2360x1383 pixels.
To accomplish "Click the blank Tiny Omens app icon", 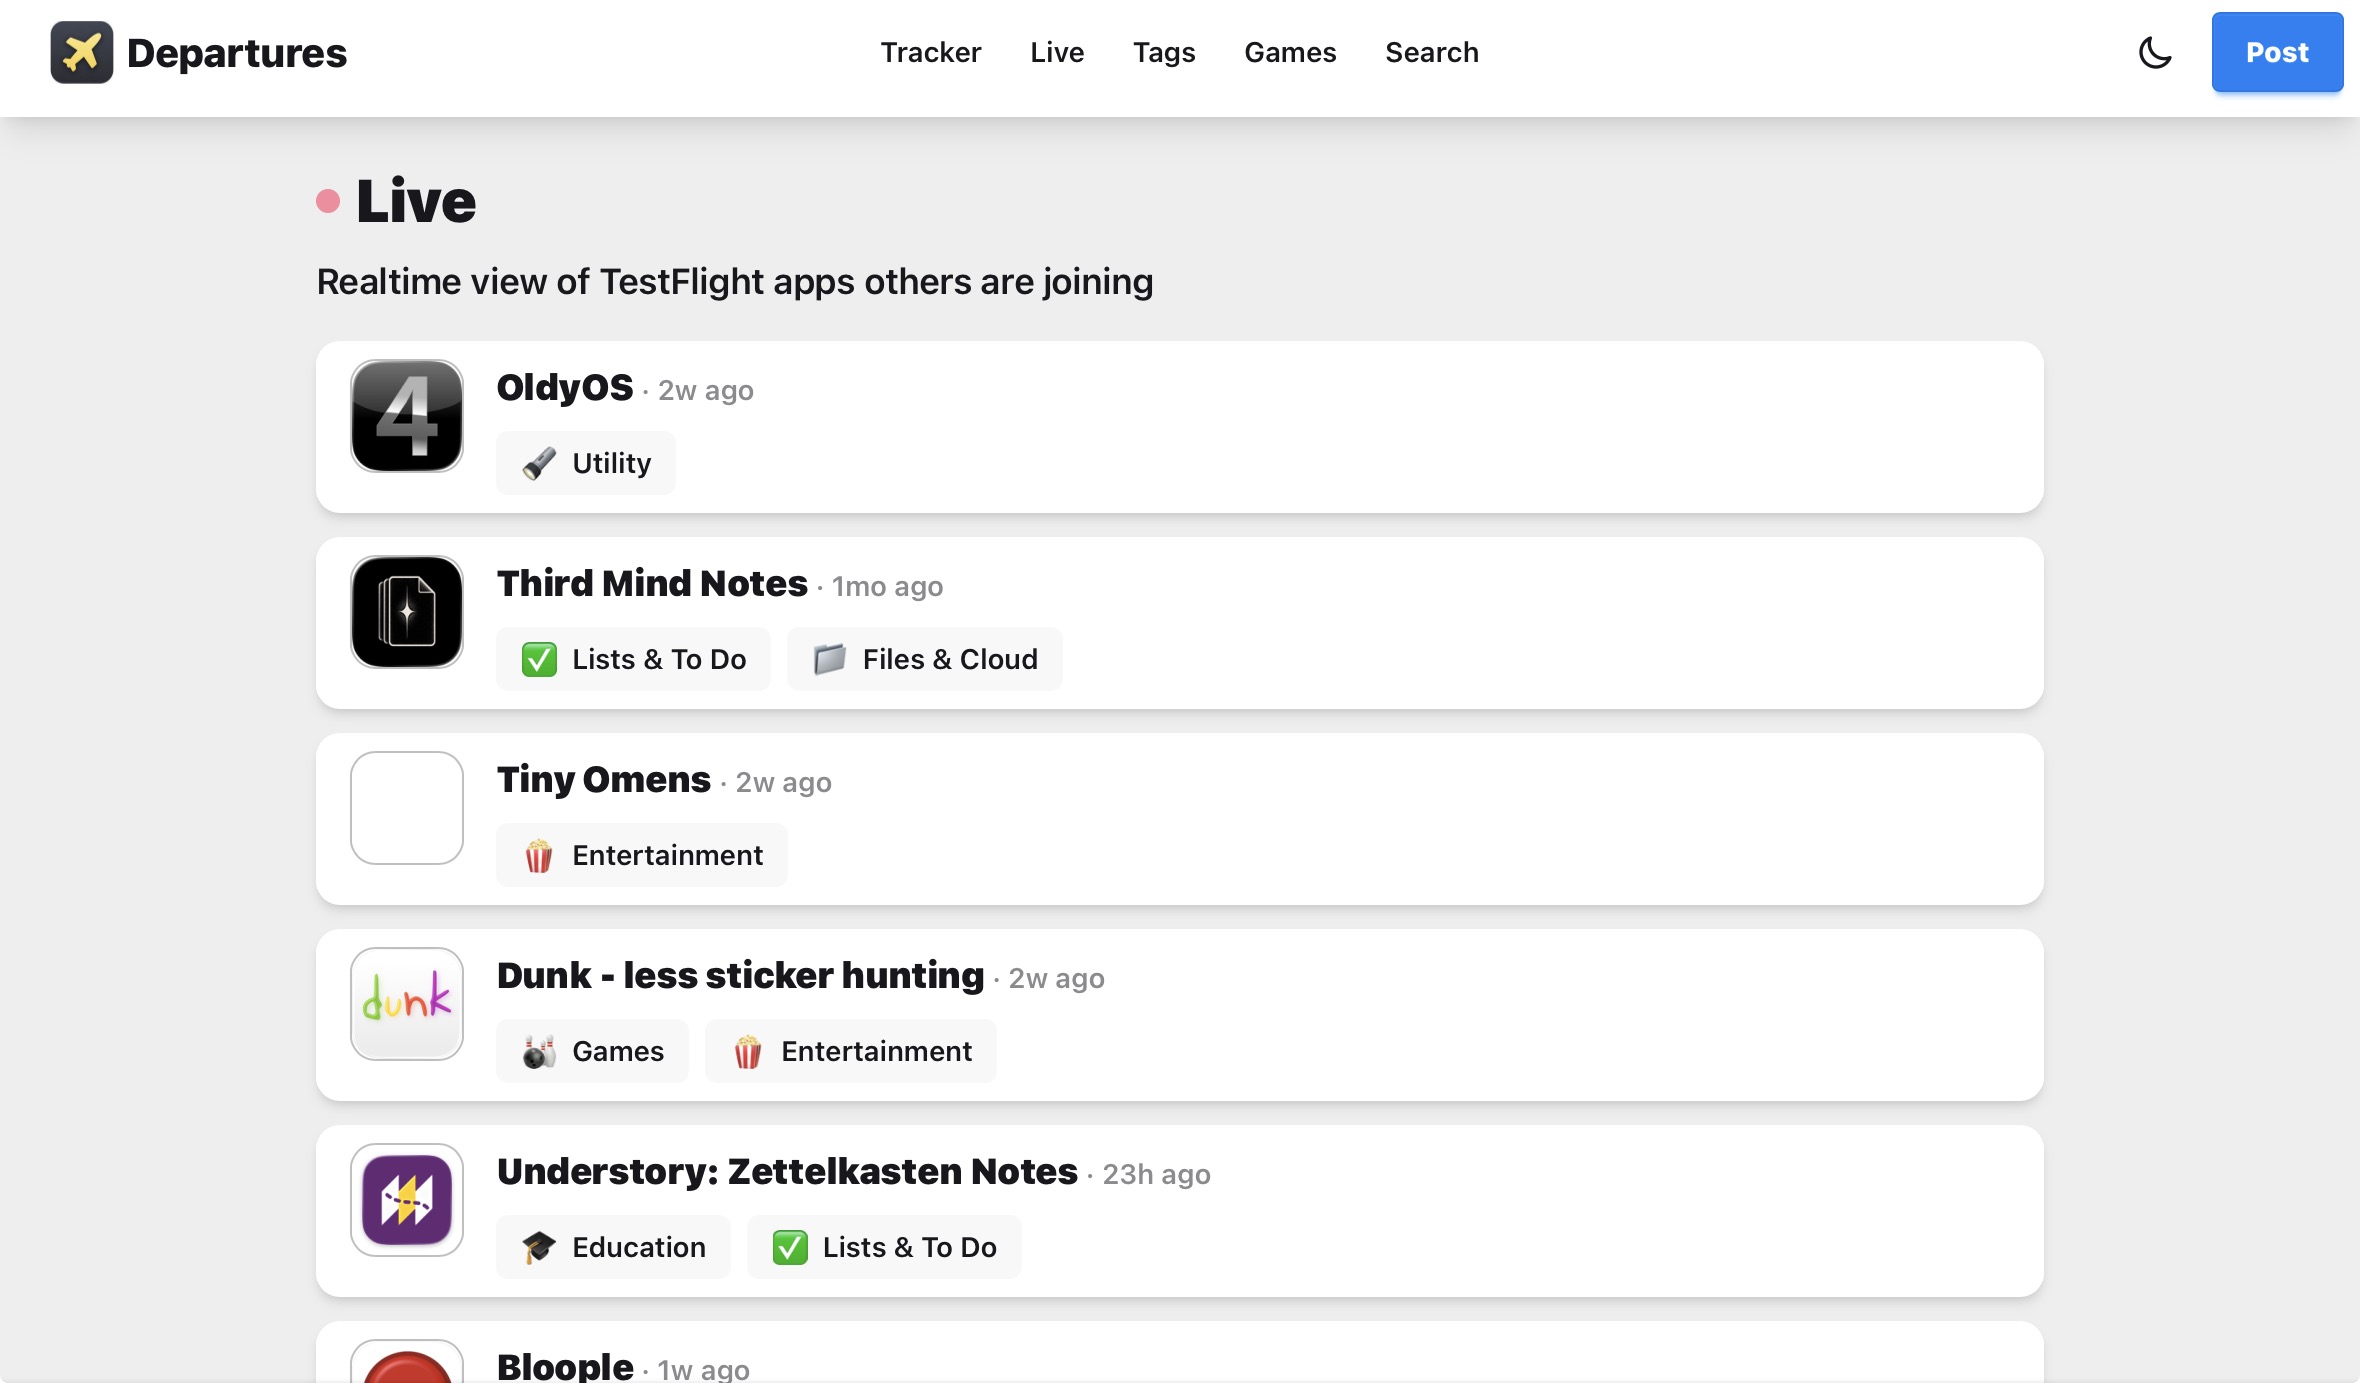I will [x=407, y=808].
